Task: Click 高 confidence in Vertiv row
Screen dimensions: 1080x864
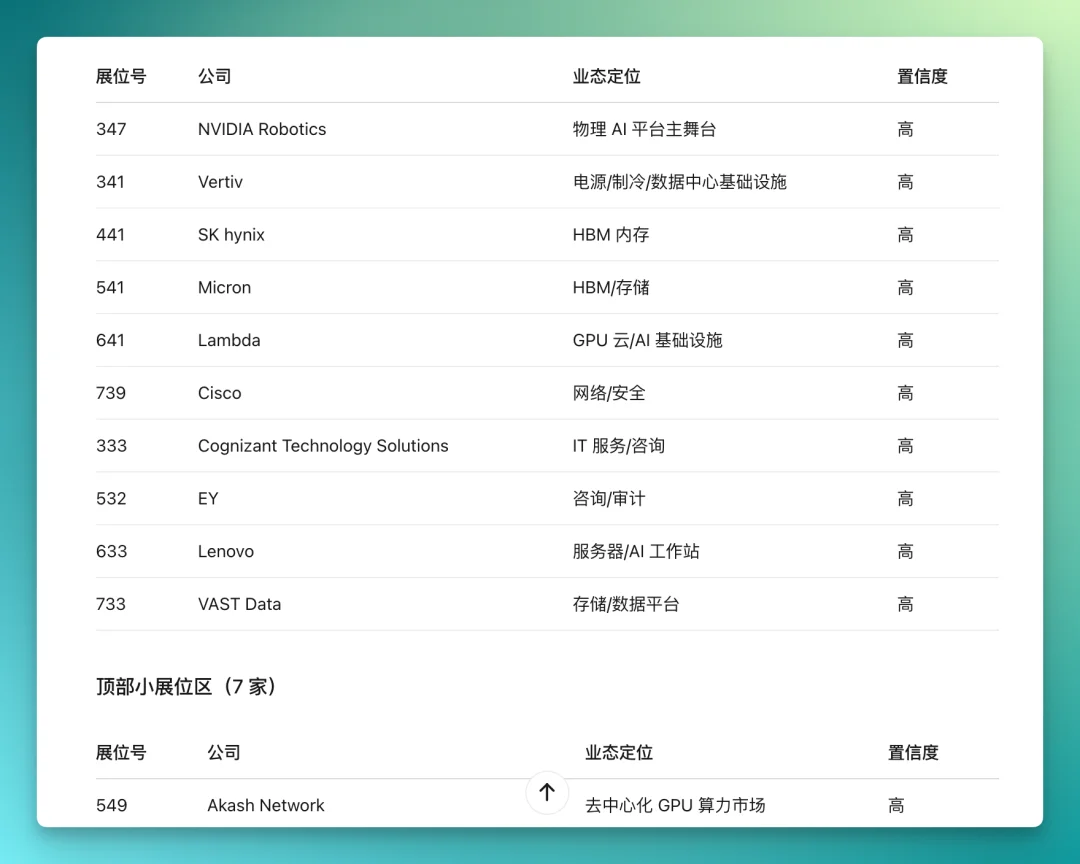Action: tap(905, 182)
